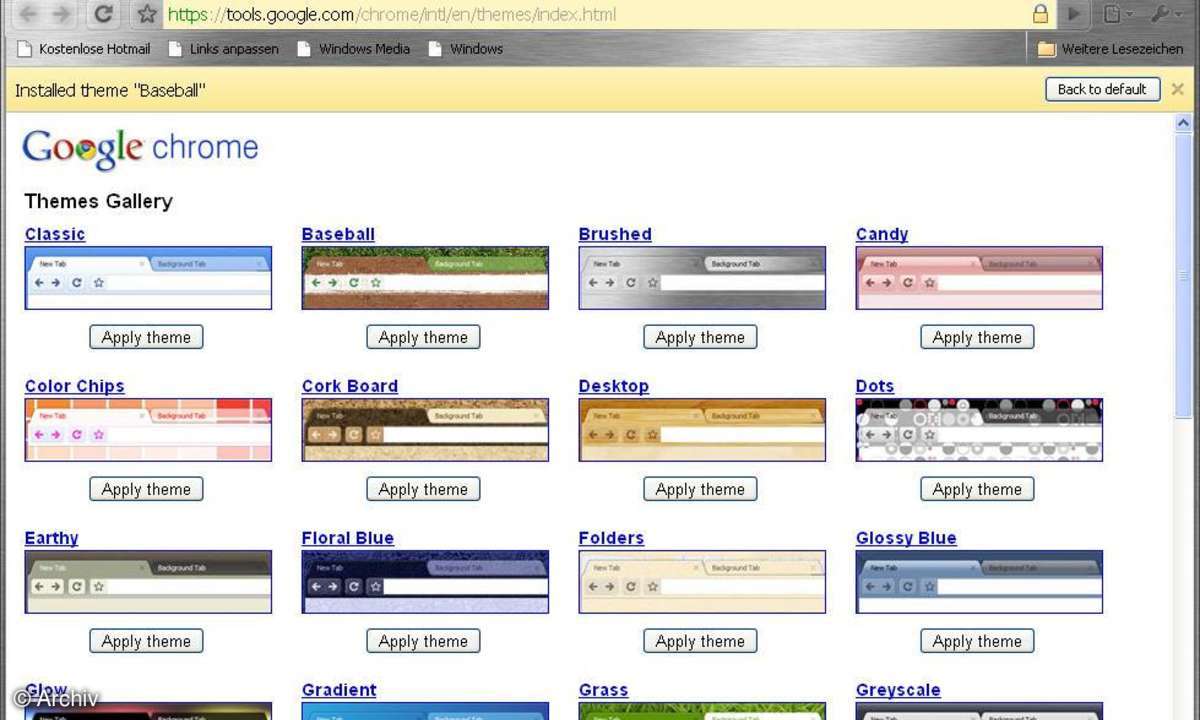This screenshot has height=720, width=1200.
Task: Click the vertical scrollbar thumb
Action: tap(1185, 276)
